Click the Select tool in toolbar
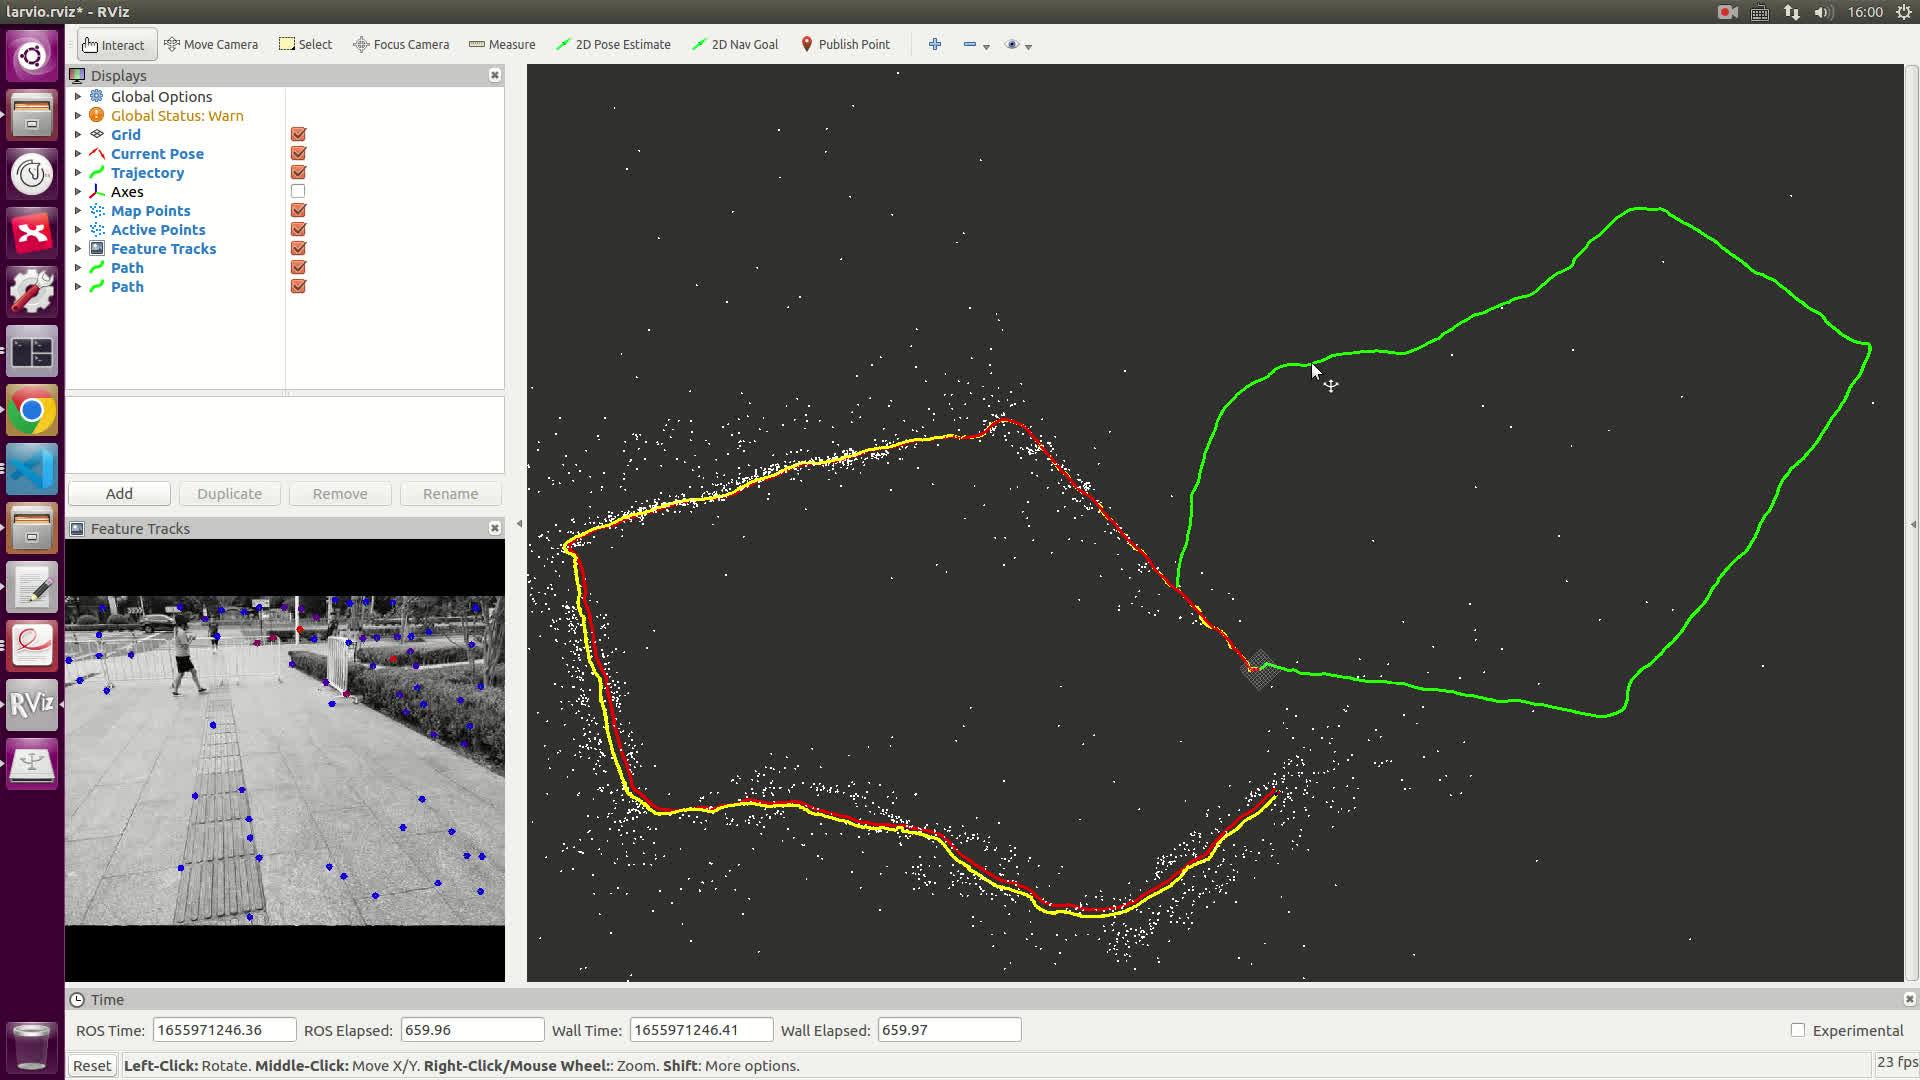This screenshot has width=1920, height=1080. [305, 44]
